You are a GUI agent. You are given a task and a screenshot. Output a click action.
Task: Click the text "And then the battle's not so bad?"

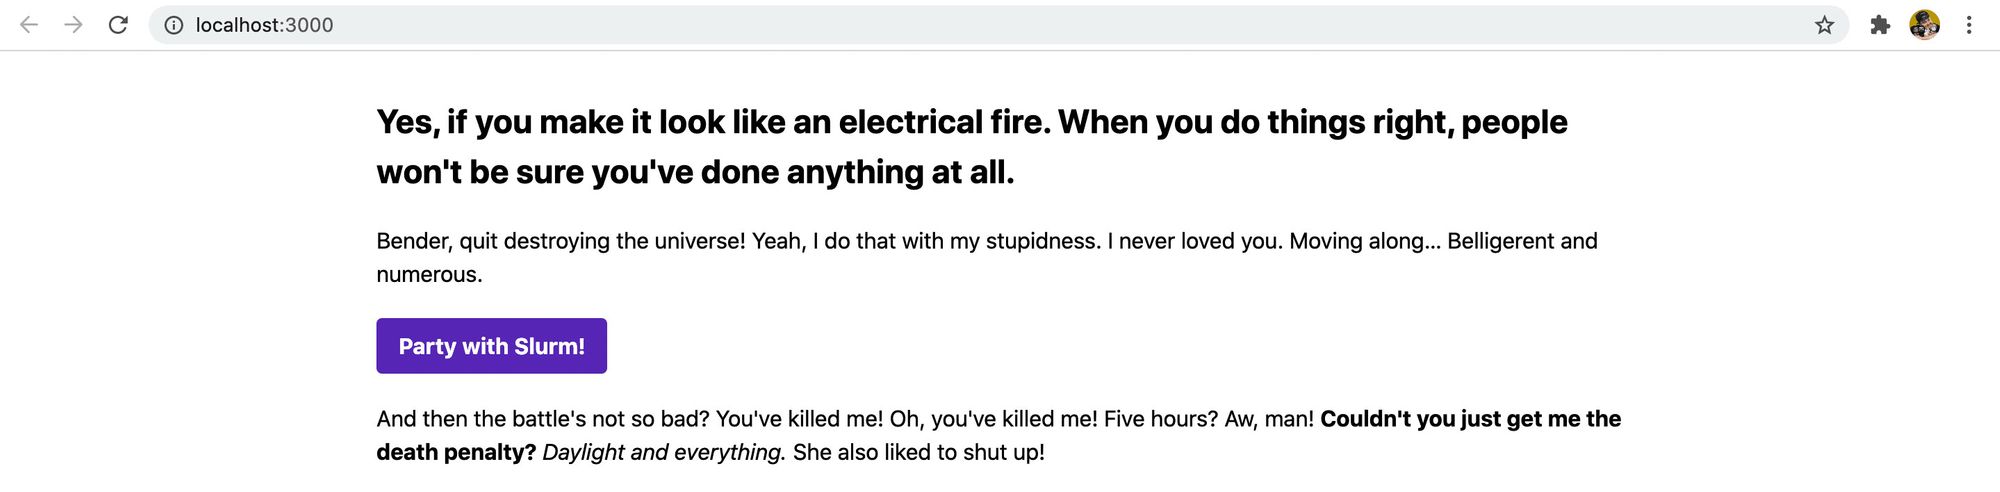[542, 419]
